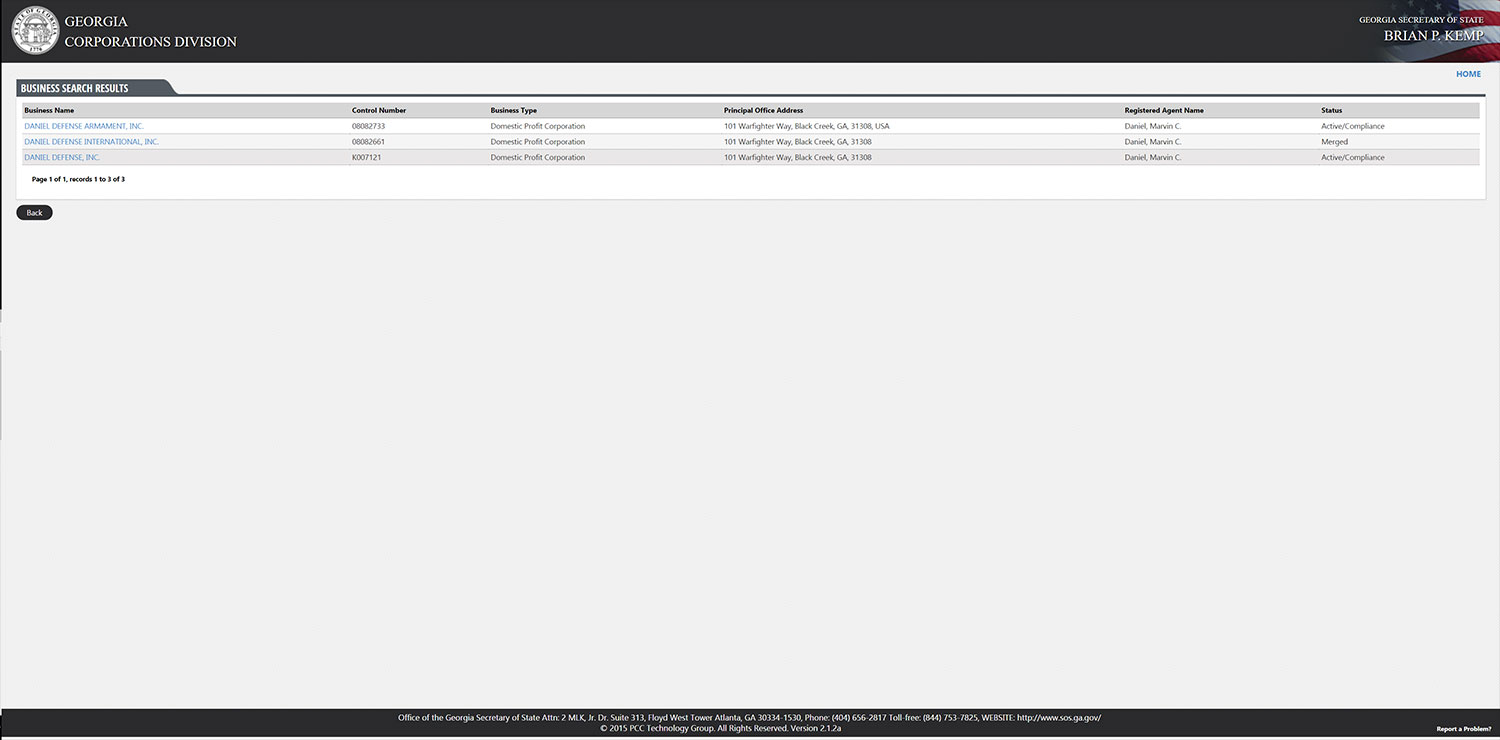Sort by Principal Office Address column header

[x=763, y=110]
